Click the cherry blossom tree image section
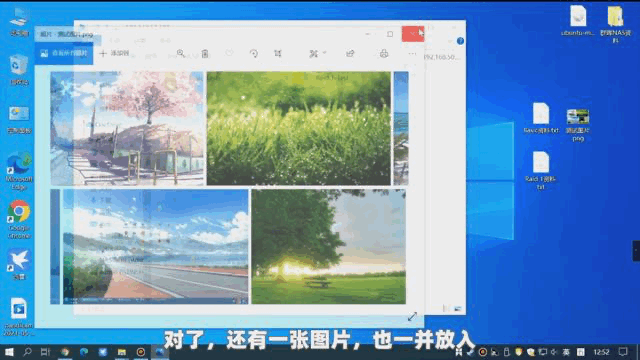Image resolution: width=640 pixels, height=360 pixels. pyautogui.click(x=127, y=129)
